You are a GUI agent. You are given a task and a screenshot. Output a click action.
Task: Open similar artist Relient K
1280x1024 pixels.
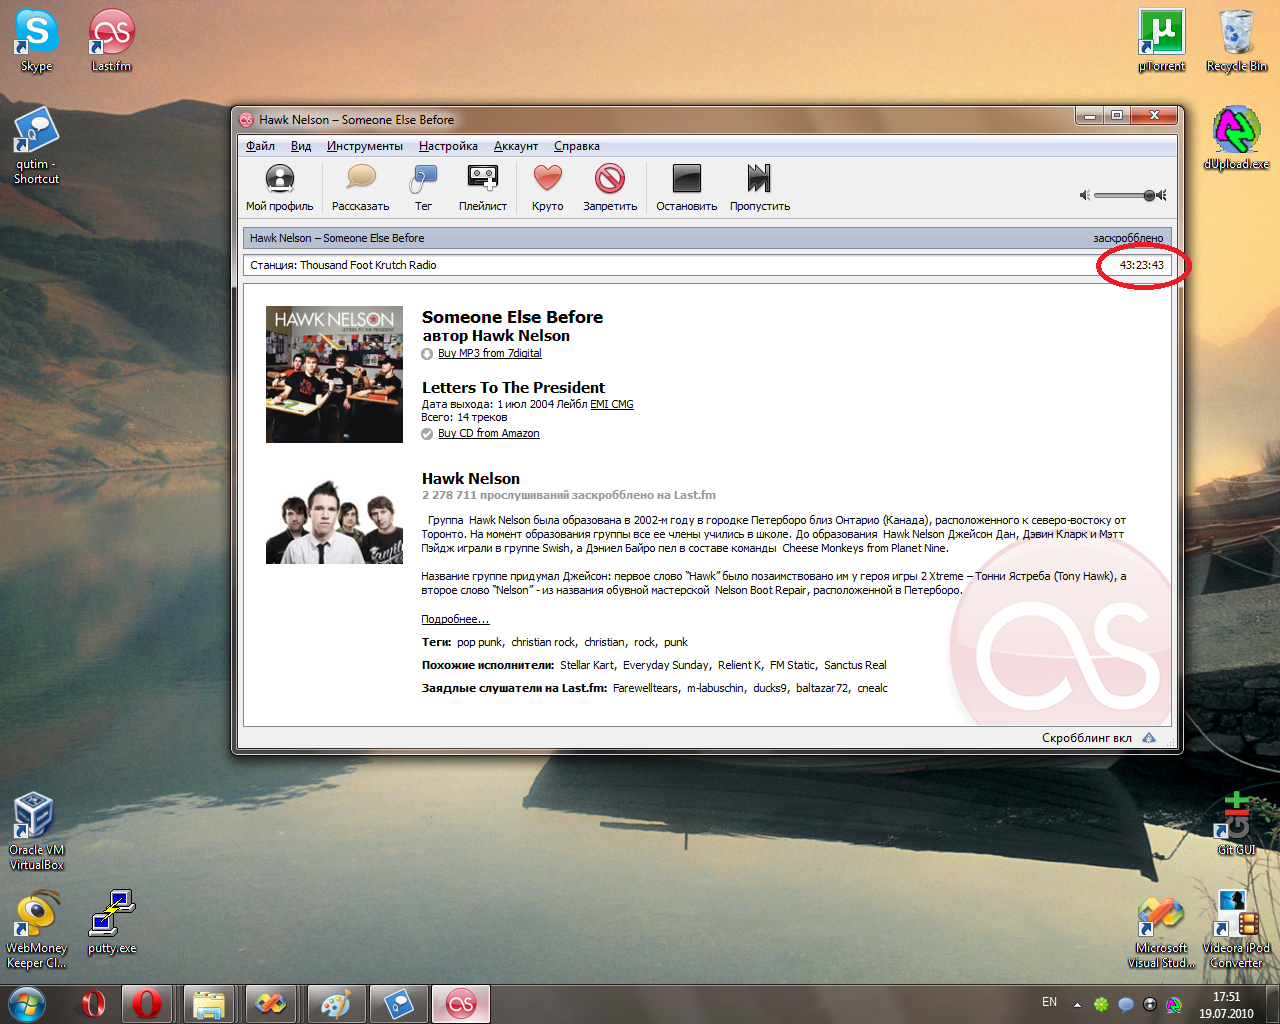[x=740, y=665]
